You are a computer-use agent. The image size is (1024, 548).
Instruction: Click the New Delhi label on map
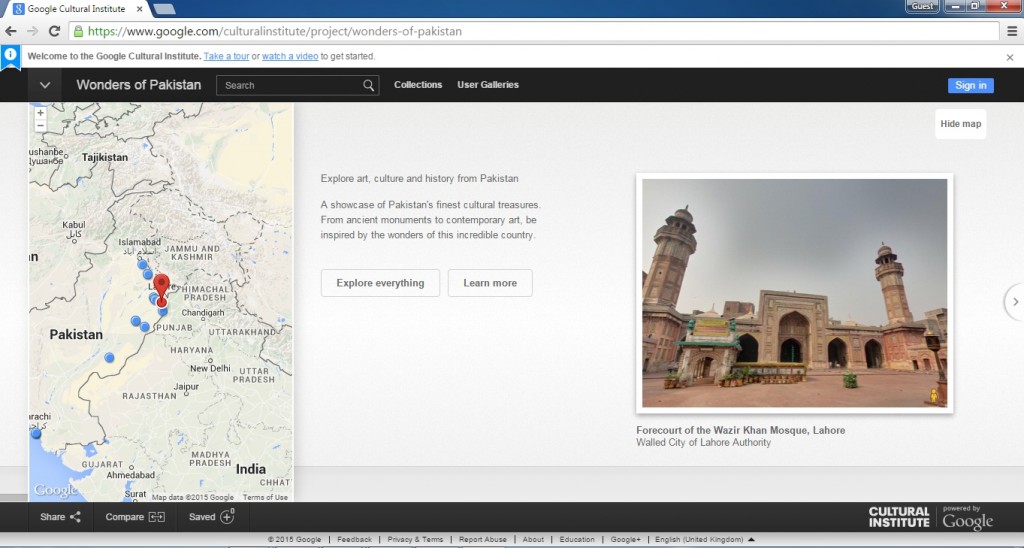coord(210,368)
